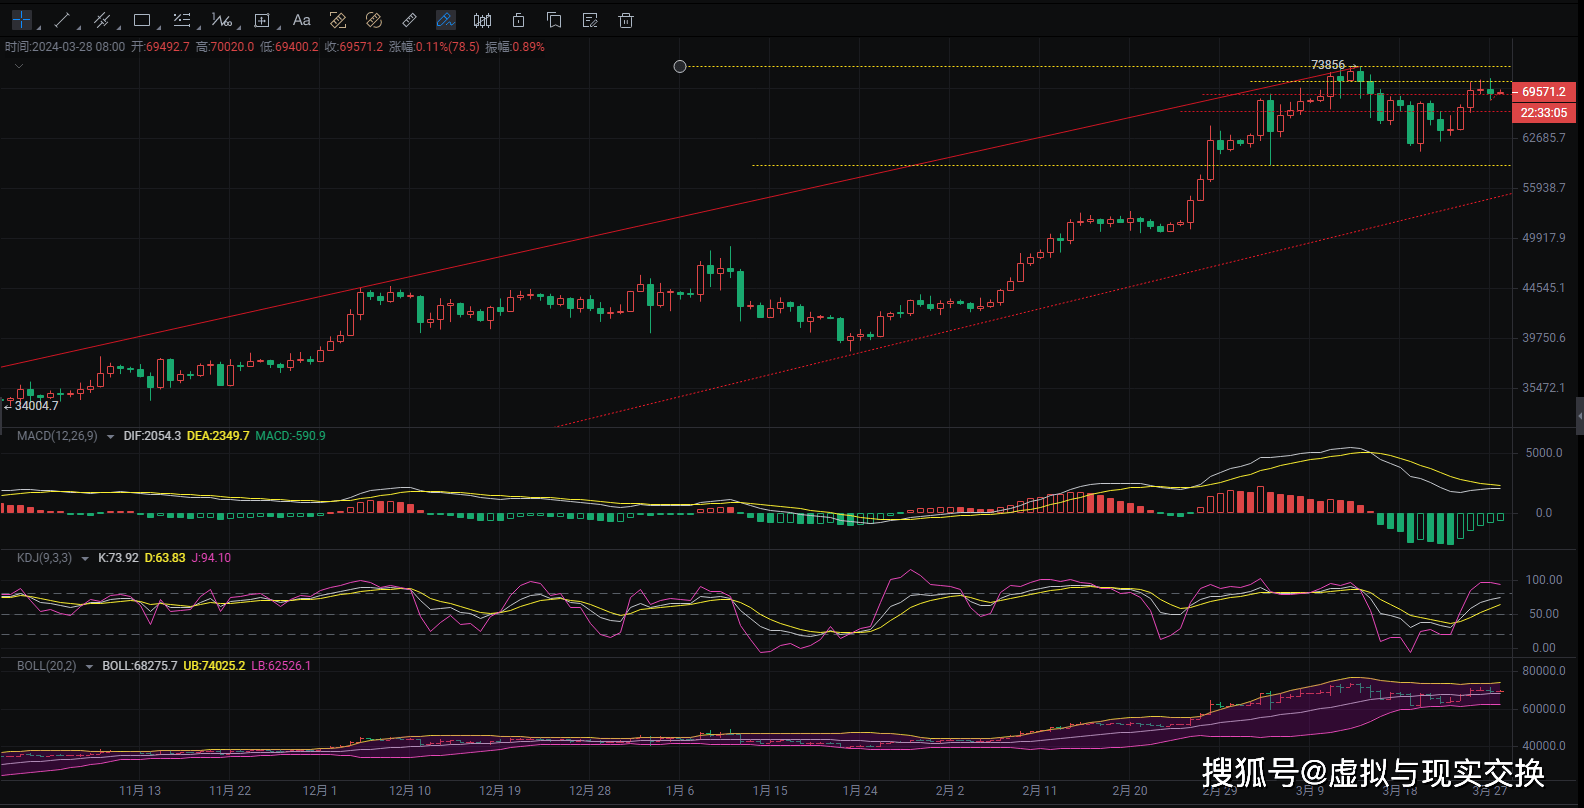Click the MACD:-590.9 value
The image size is (1584, 808).
(290, 436)
